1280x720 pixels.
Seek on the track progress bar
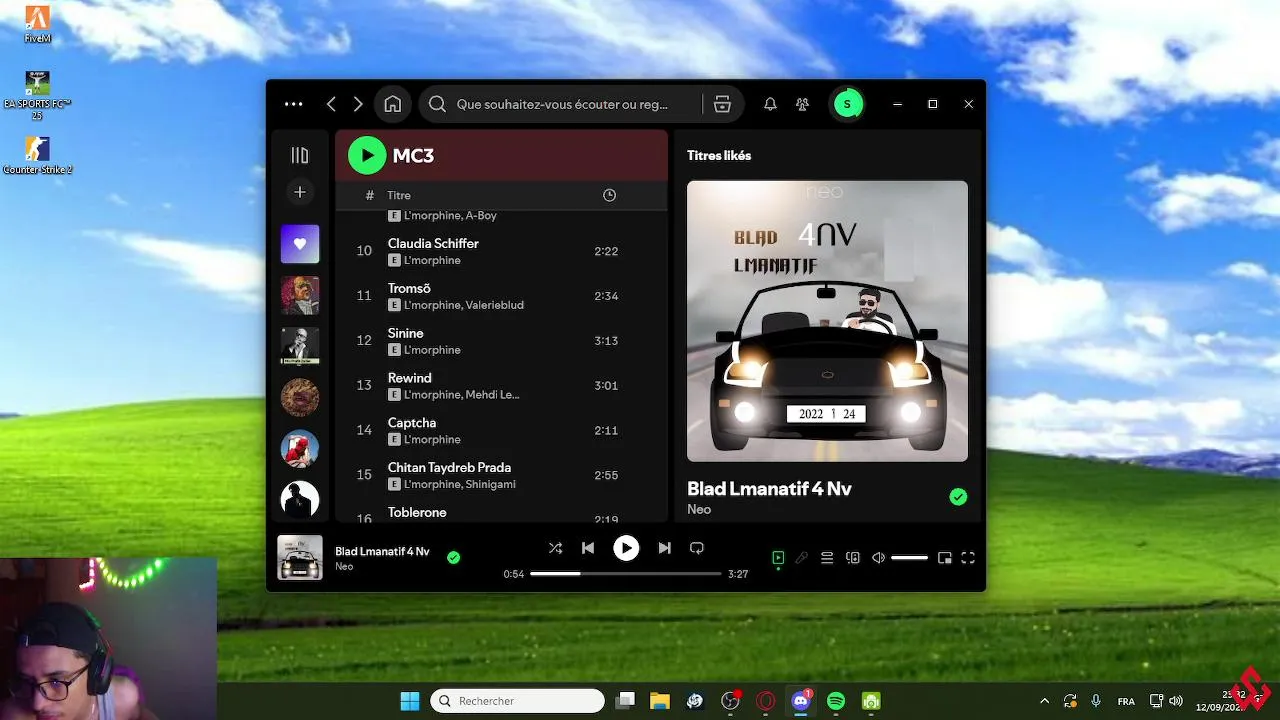coord(625,574)
